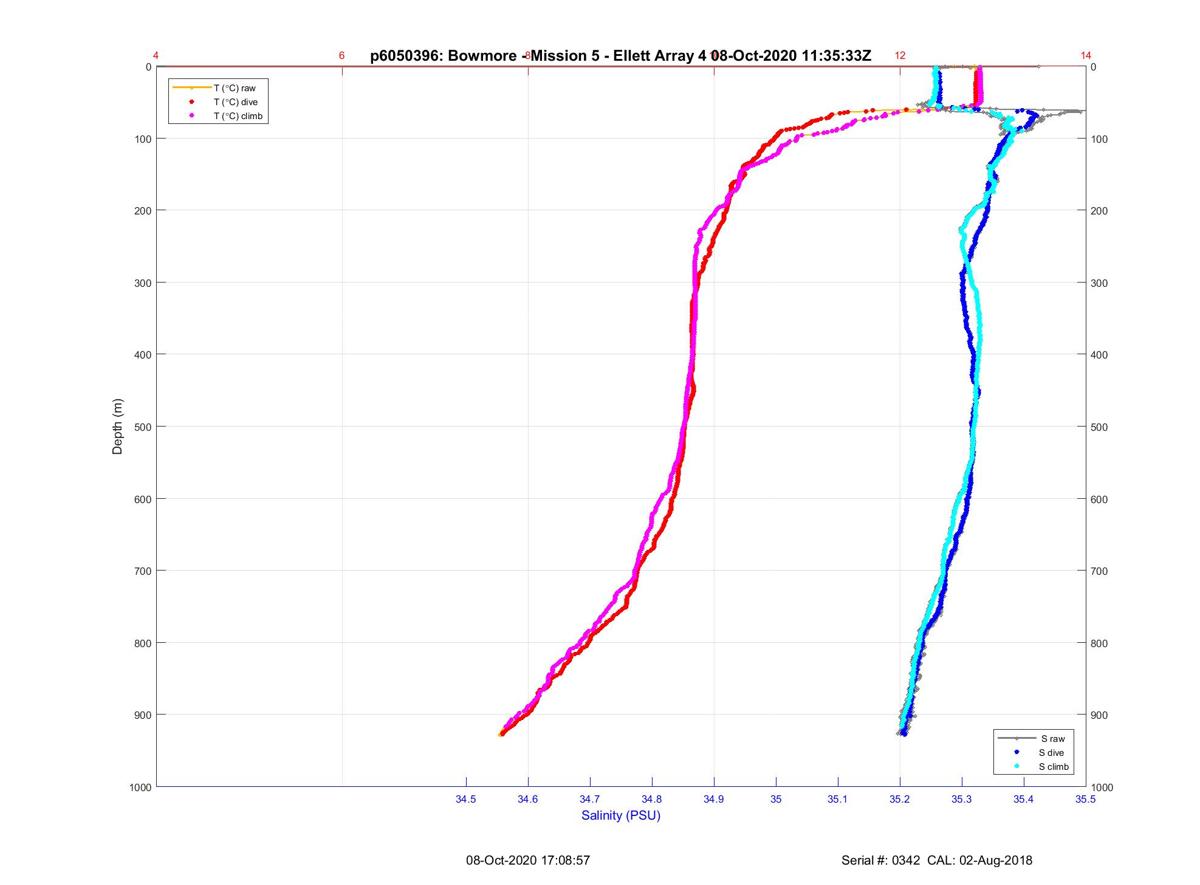
Task: Click the 'Depth (m)' axis label
Action: point(118,427)
